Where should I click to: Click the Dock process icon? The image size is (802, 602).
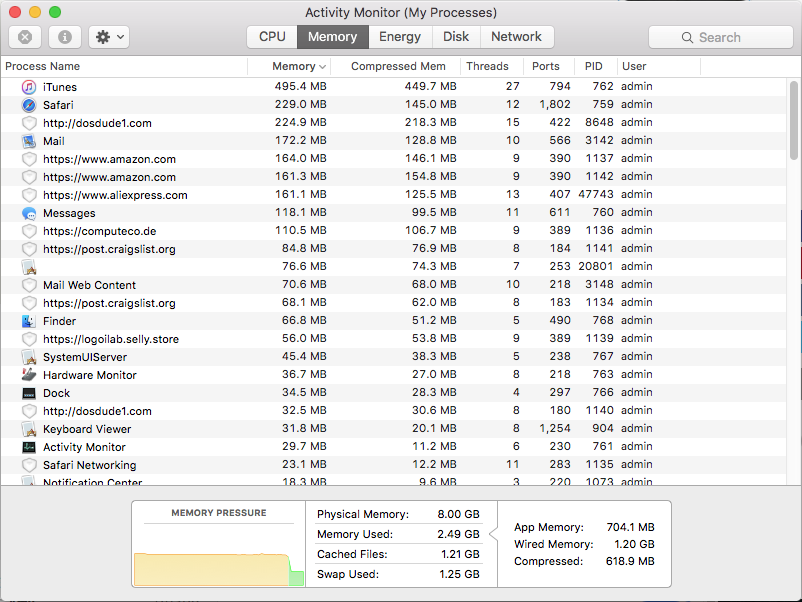pyautogui.click(x=29, y=393)
